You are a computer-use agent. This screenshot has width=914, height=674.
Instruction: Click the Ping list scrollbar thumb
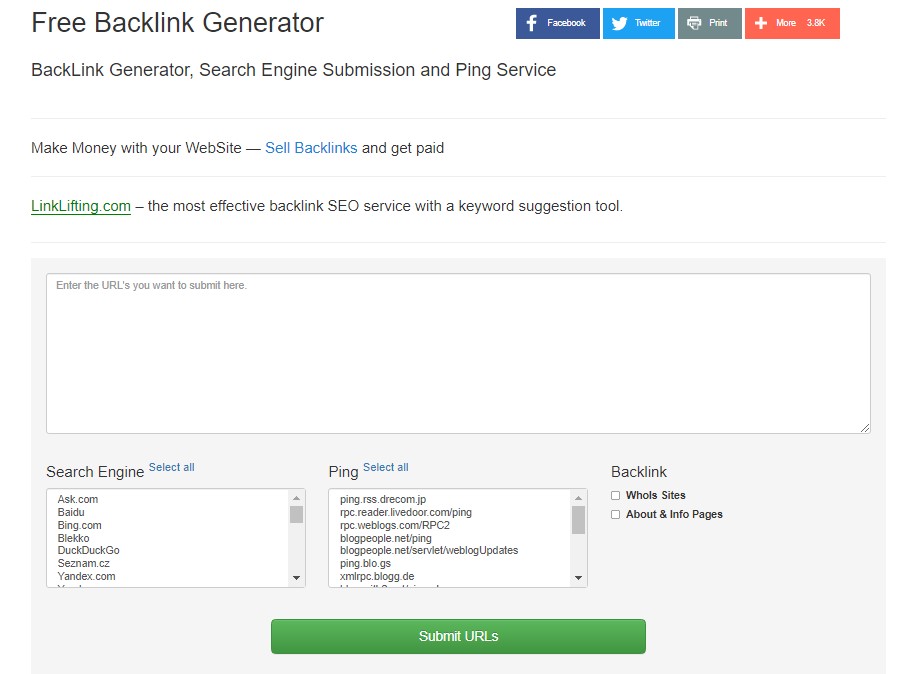coord(578,519)
